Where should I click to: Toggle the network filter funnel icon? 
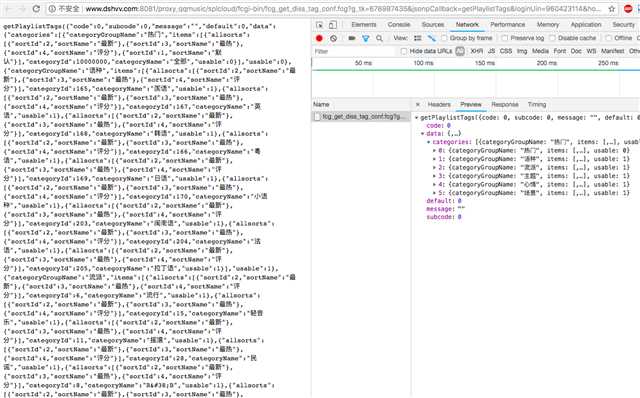pyautogui.click(x=366, y=38)
